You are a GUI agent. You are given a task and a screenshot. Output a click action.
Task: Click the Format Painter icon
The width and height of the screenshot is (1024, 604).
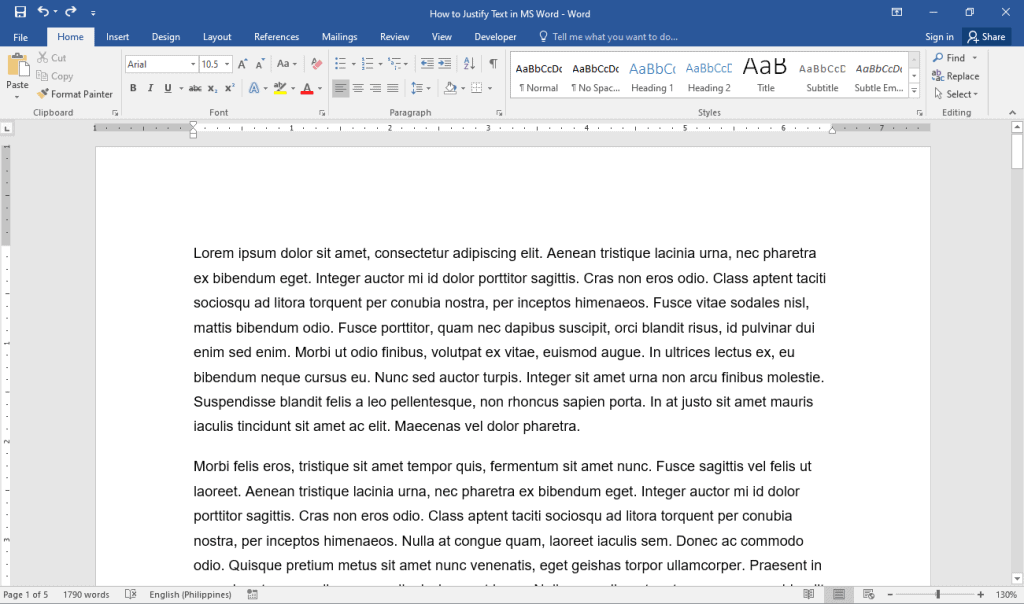45,93
